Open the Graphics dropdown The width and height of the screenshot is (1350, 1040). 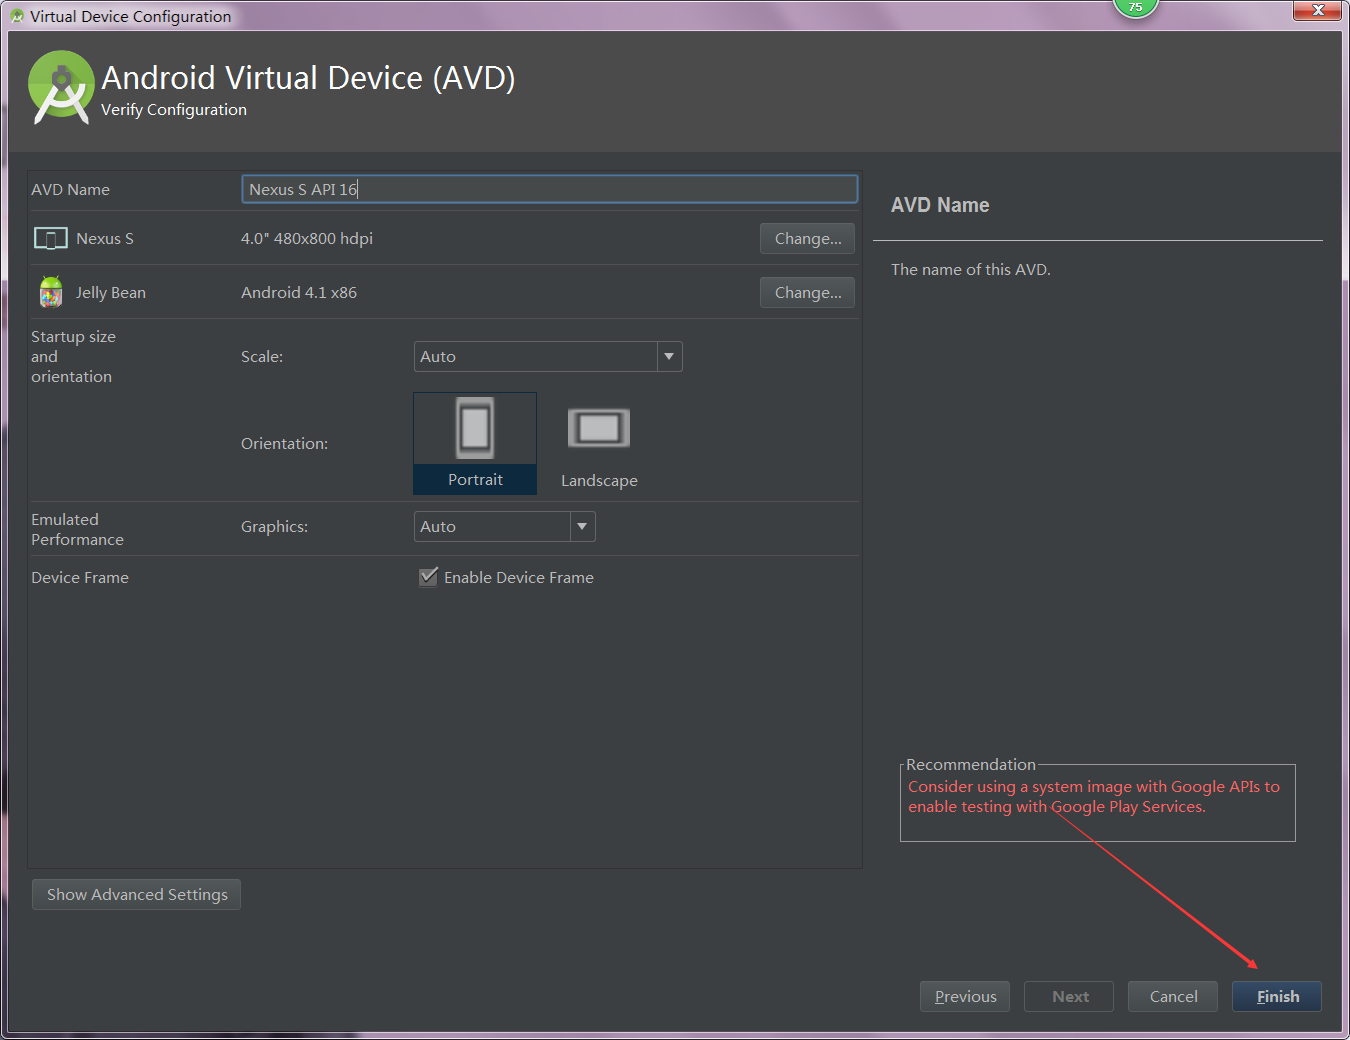505,526
